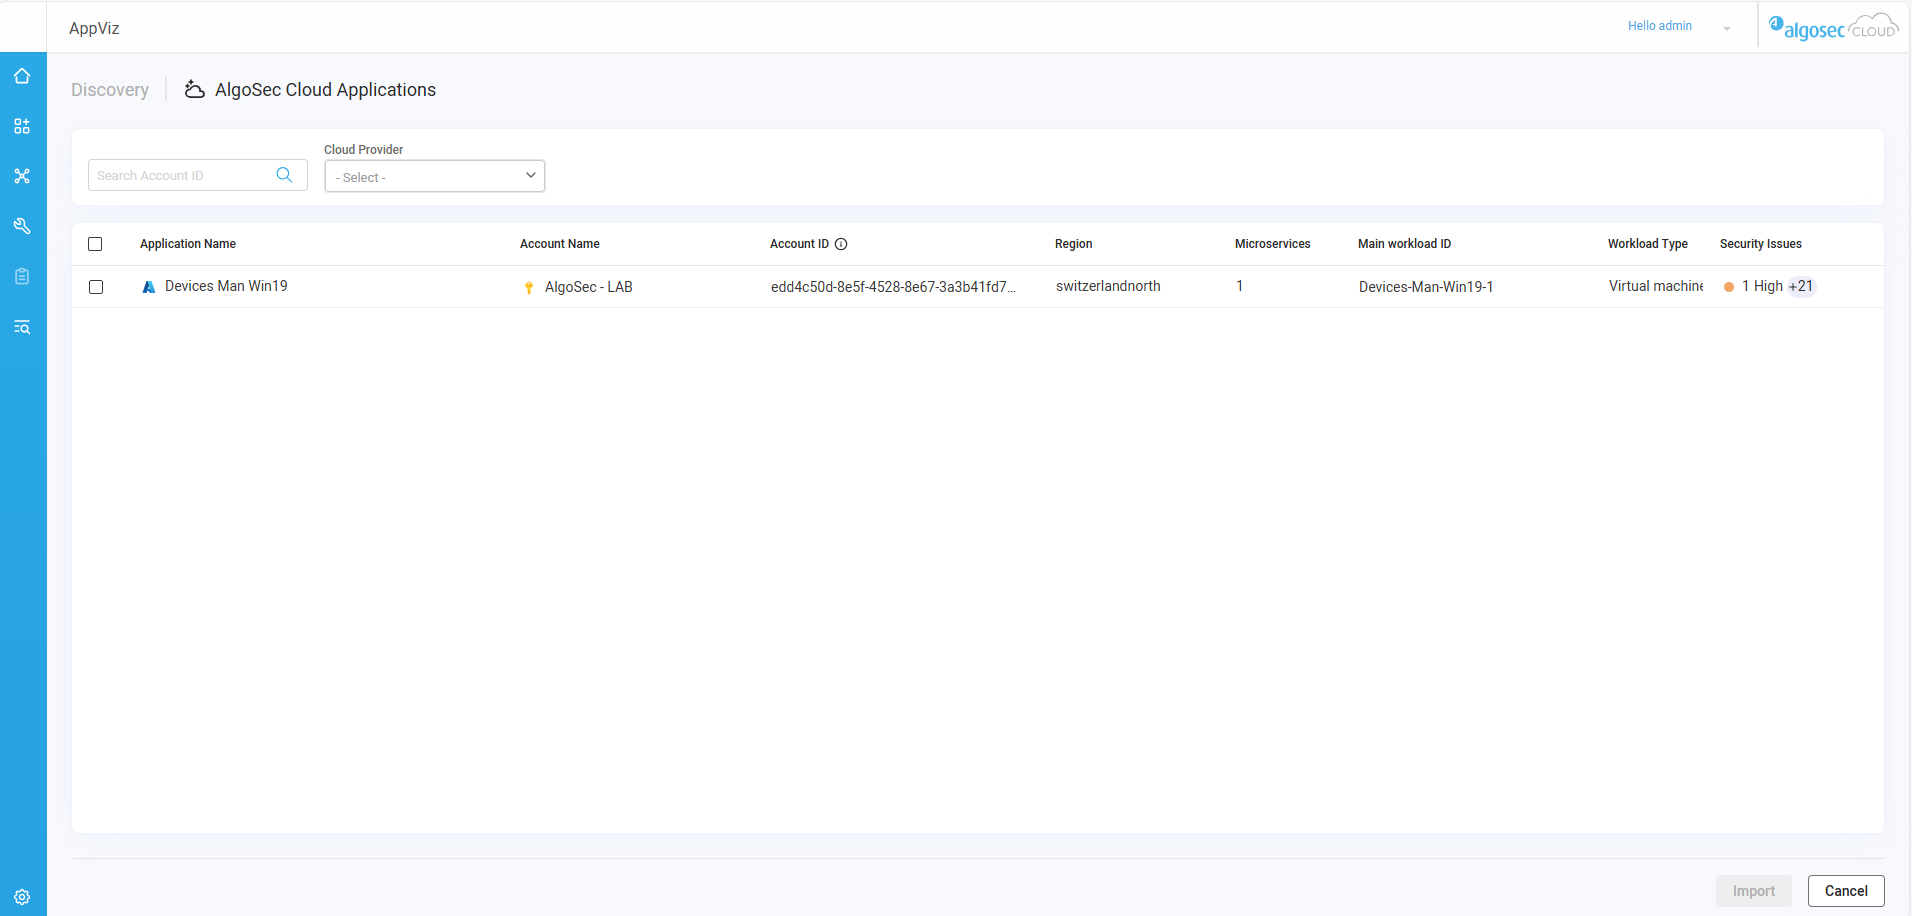The width and height of the screenshot is (1912, 916).
Task: Click the key icon beside AlgoSec - LAB
Action: [529, 288]
